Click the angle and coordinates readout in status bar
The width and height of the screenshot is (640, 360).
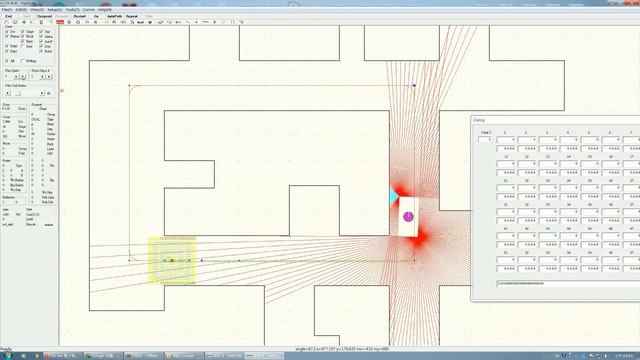point(342,349)
